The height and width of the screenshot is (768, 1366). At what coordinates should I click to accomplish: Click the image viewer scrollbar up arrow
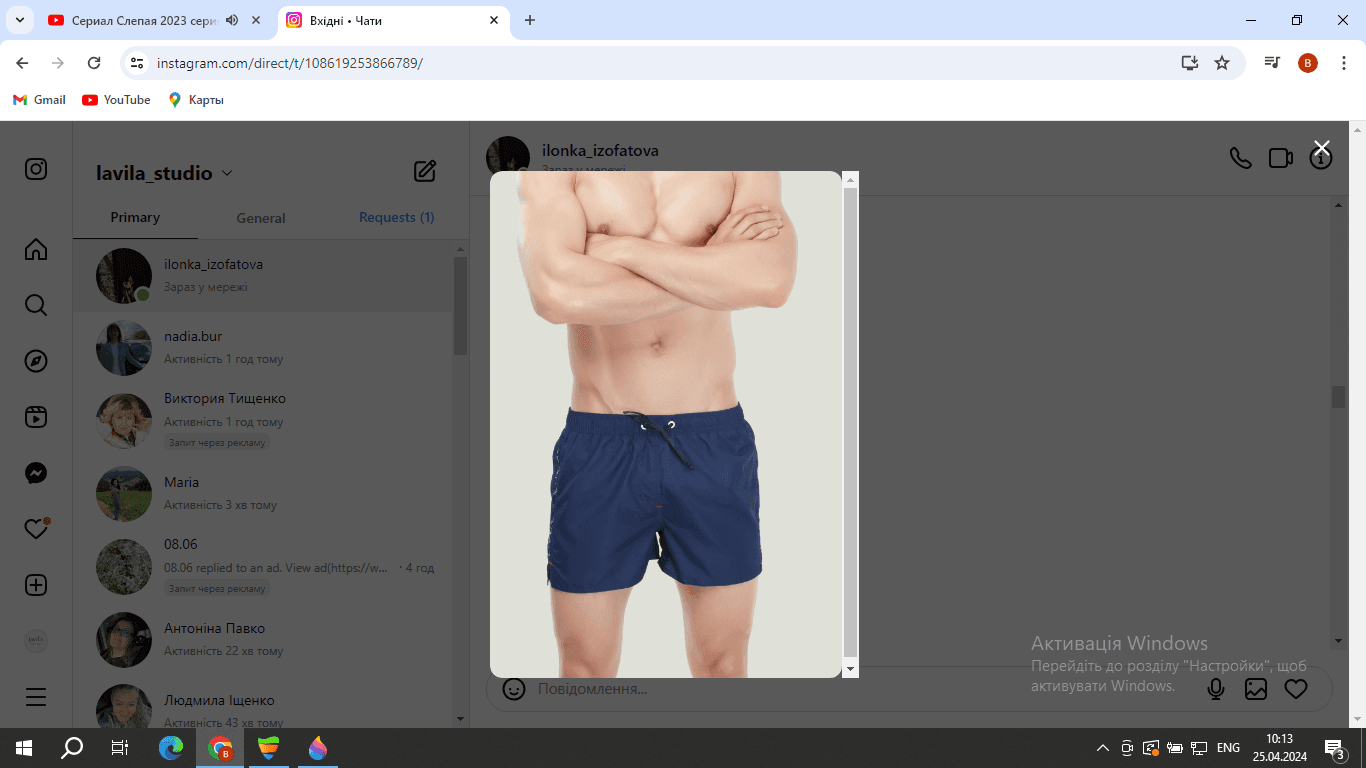pyautogui.click(x=851, y=180)
